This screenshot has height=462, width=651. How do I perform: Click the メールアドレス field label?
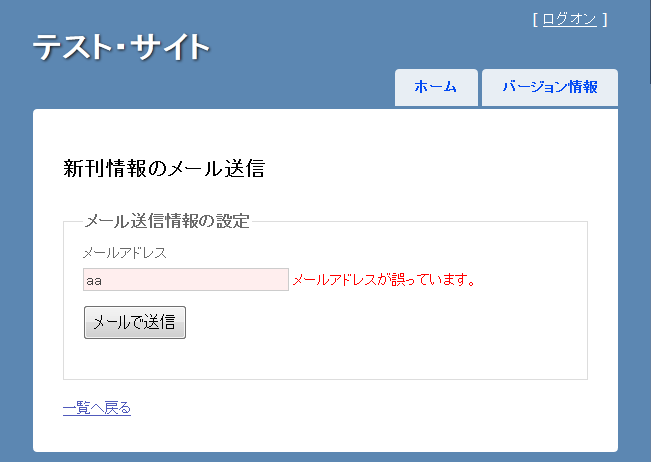tap(125, 253)
